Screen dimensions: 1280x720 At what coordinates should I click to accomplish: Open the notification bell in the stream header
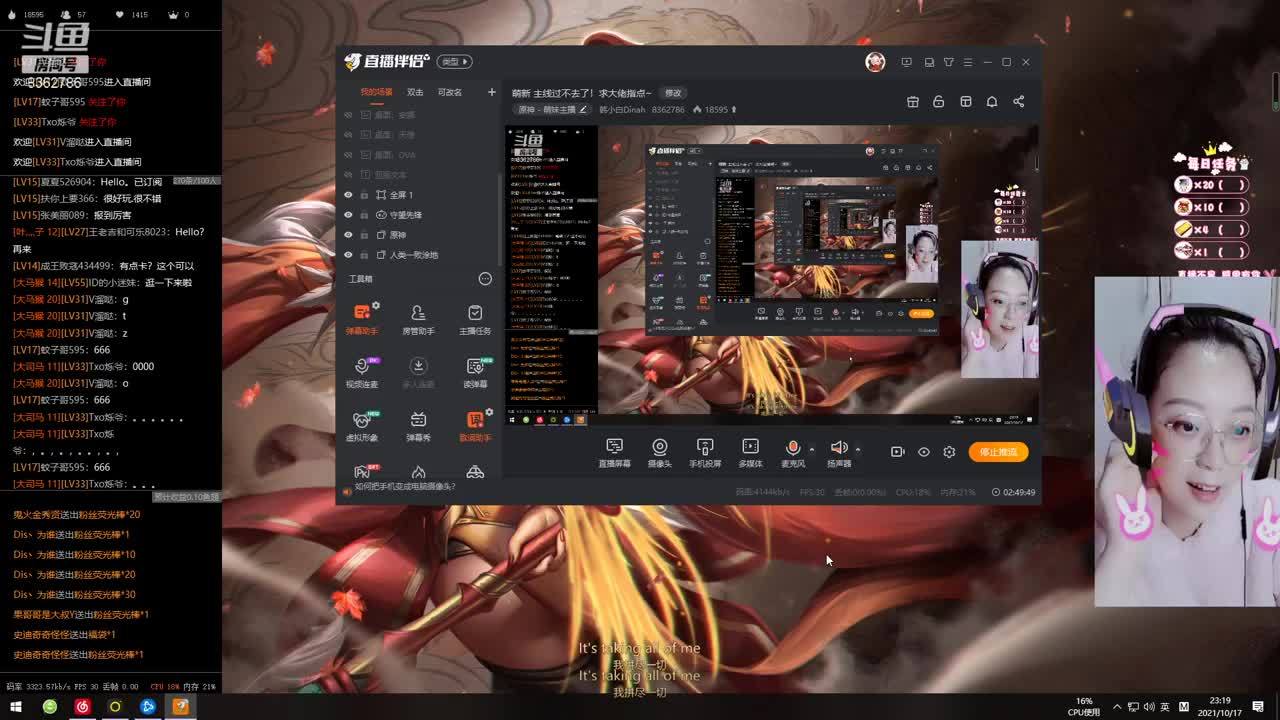(x=992, y=101)
